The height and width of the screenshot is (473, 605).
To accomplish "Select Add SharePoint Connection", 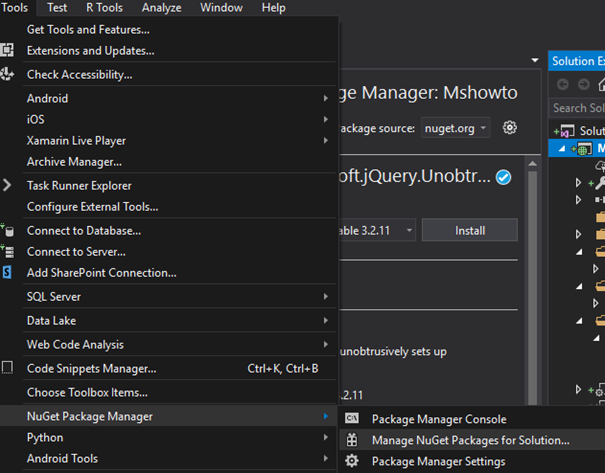I will pos(169,273).
